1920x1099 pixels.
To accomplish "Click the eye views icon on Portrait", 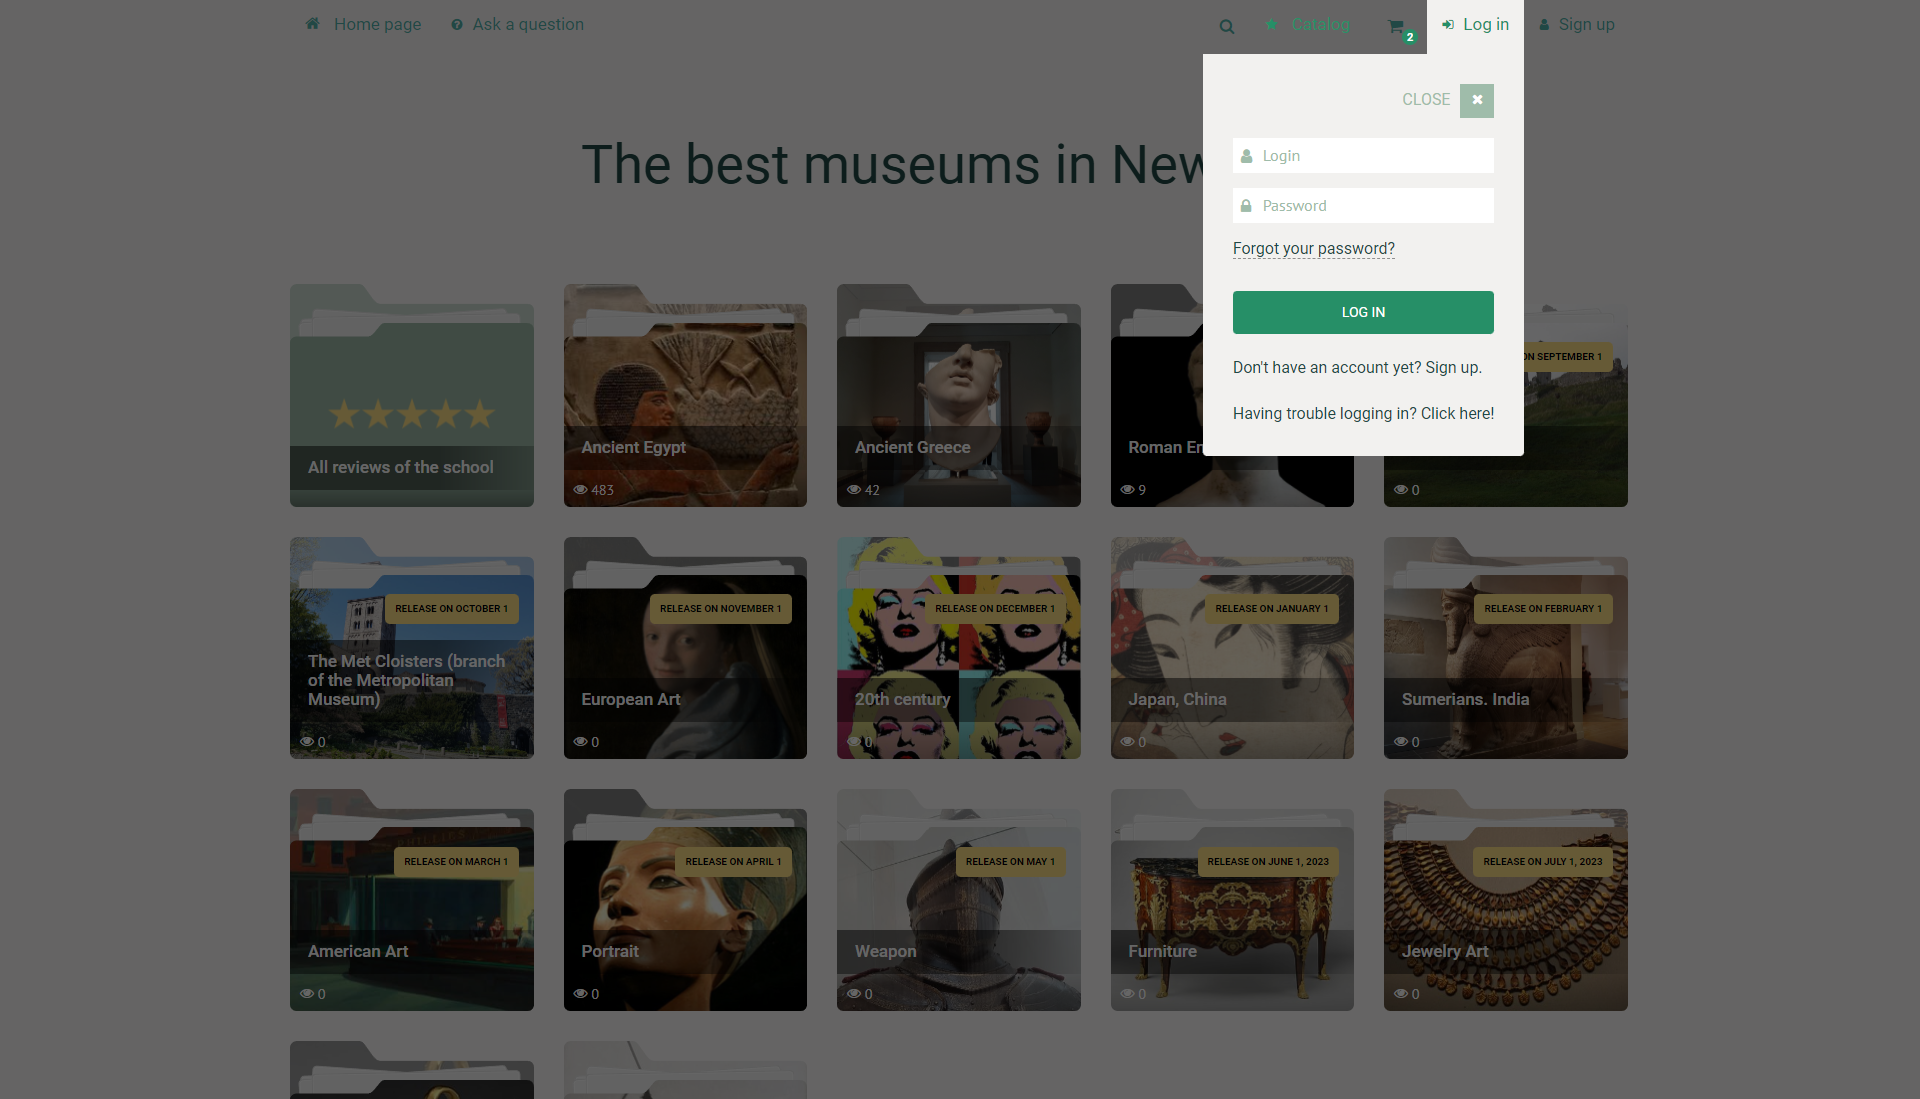I will pyautogui.click(x=580, y=994).
